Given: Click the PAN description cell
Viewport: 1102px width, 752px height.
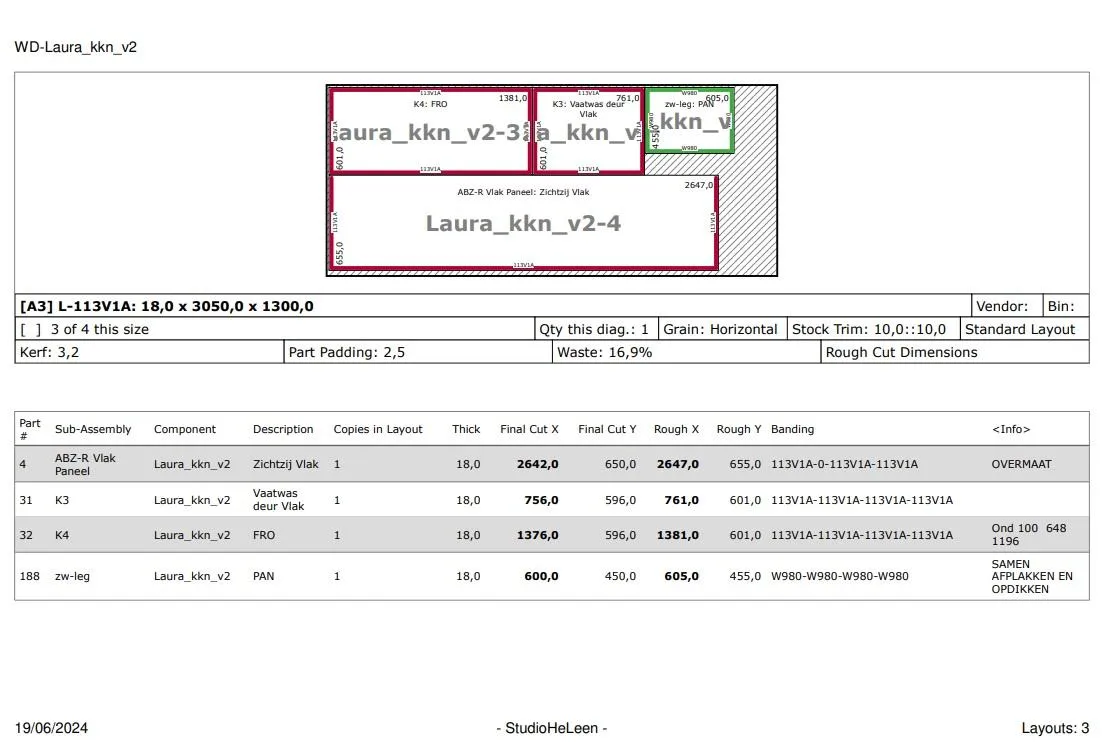Looking at the screenshot, I should click(264, 576).
